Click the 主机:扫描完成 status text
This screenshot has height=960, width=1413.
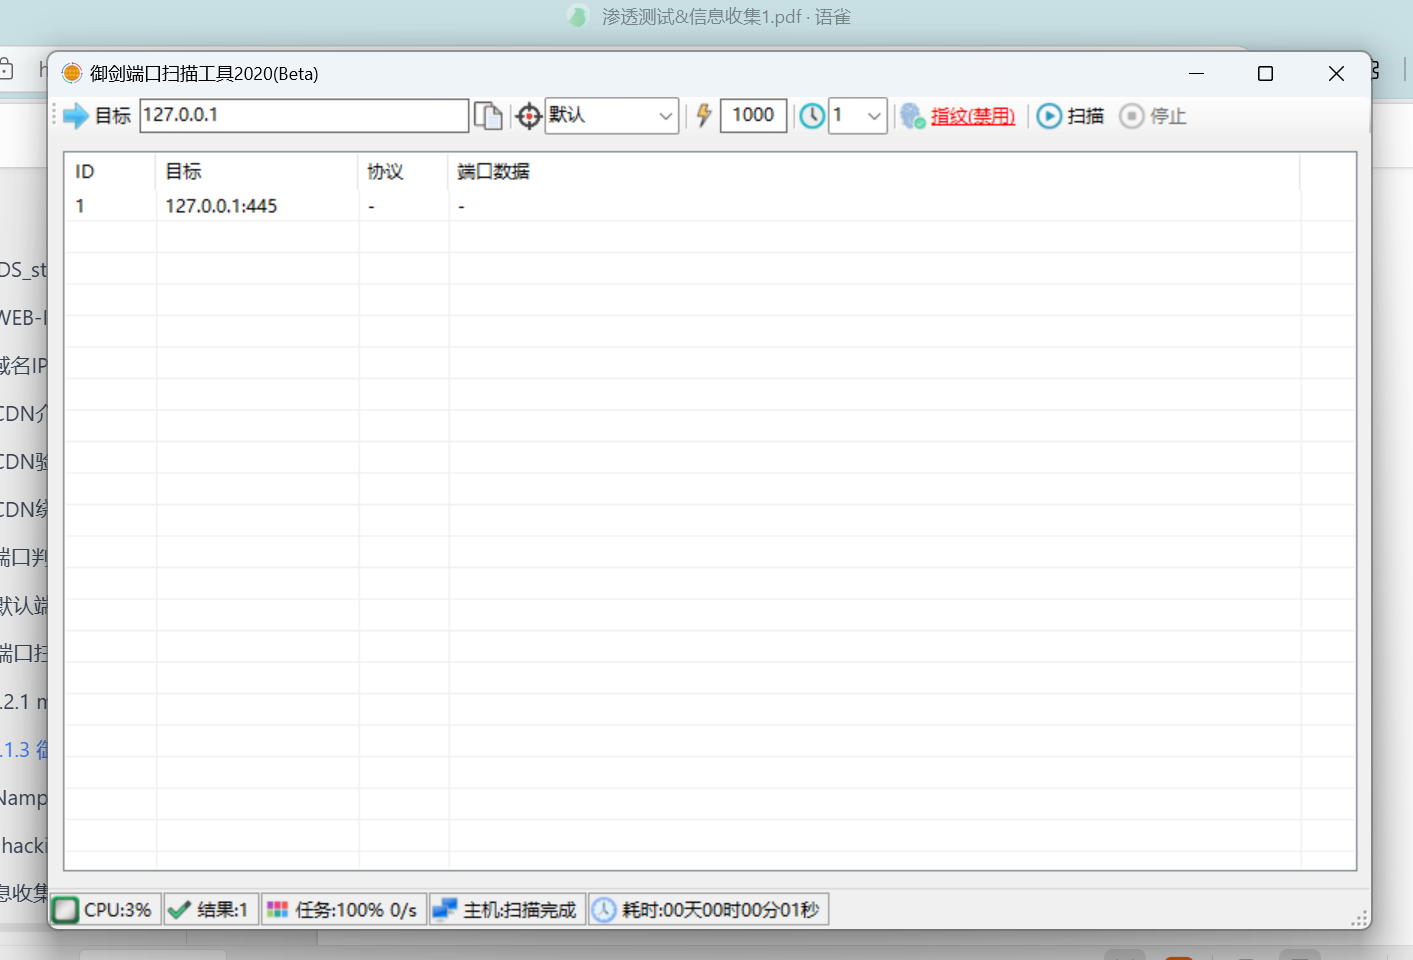[x=520, y=910]
